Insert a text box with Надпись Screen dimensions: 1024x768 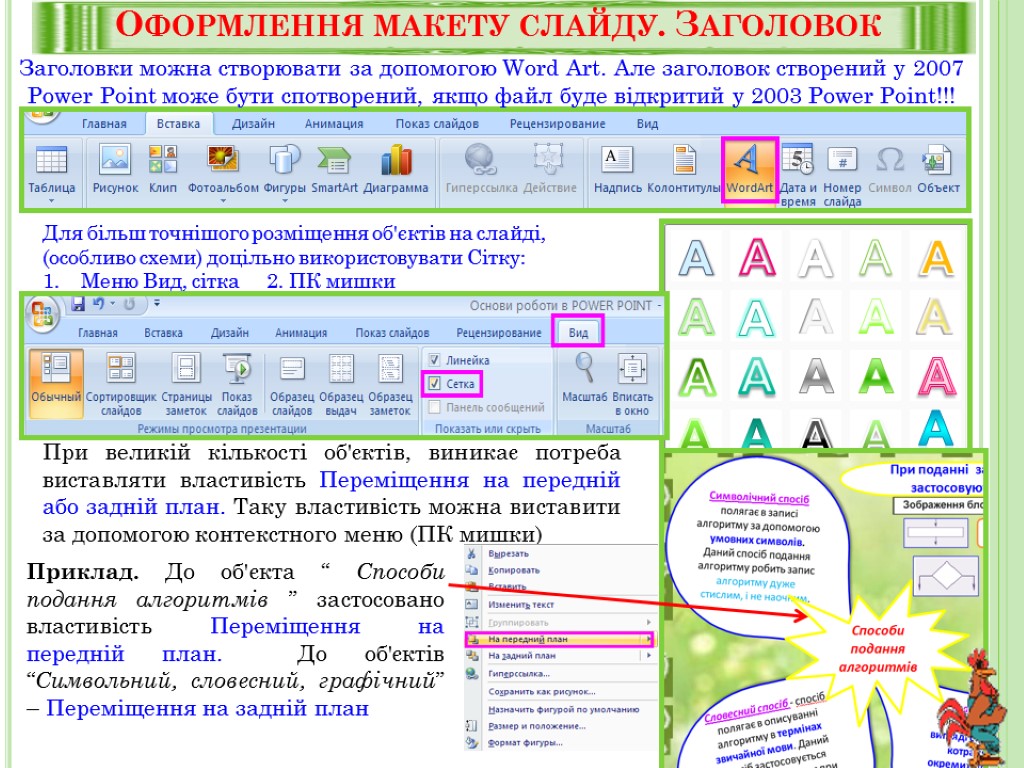pyautogui.click(x=617, y=169)
